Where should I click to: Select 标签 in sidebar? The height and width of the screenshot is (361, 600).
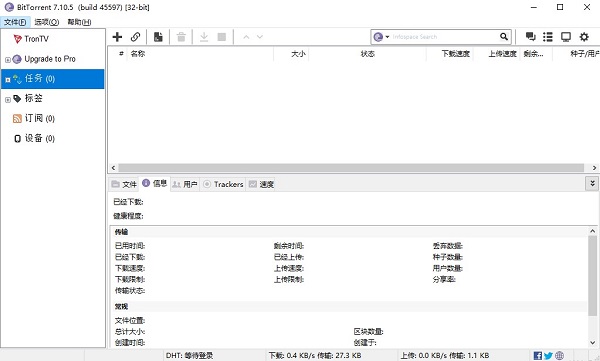(x=34, y=98)
